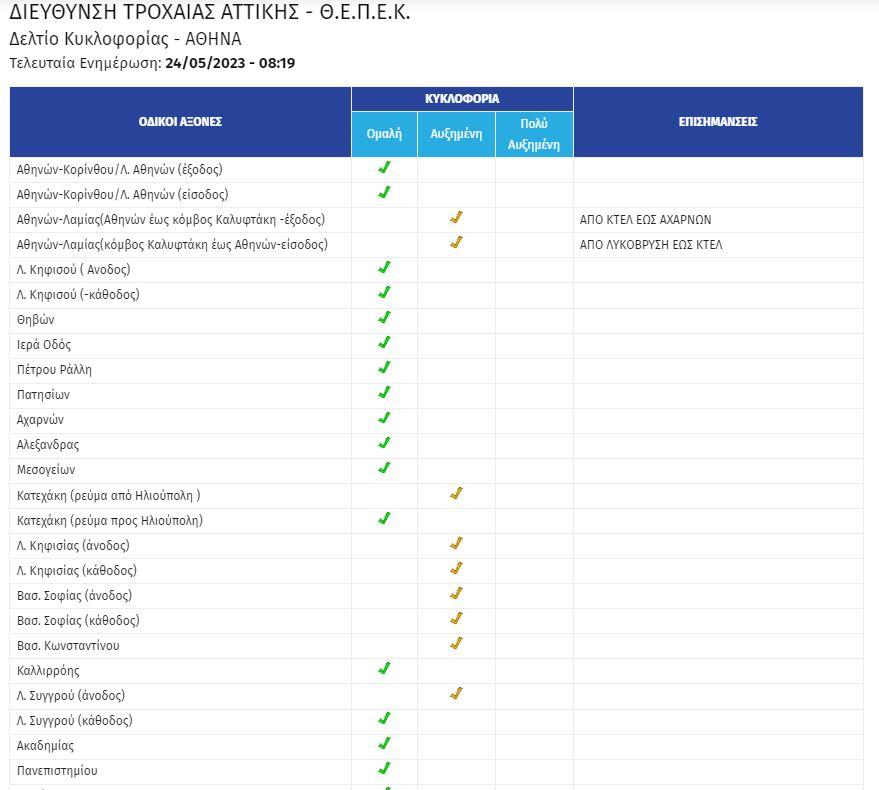Click green checkmark for Μεσογείων row
Screen dimensions: 879x790
pyautogui.click(x=384, y=468)
